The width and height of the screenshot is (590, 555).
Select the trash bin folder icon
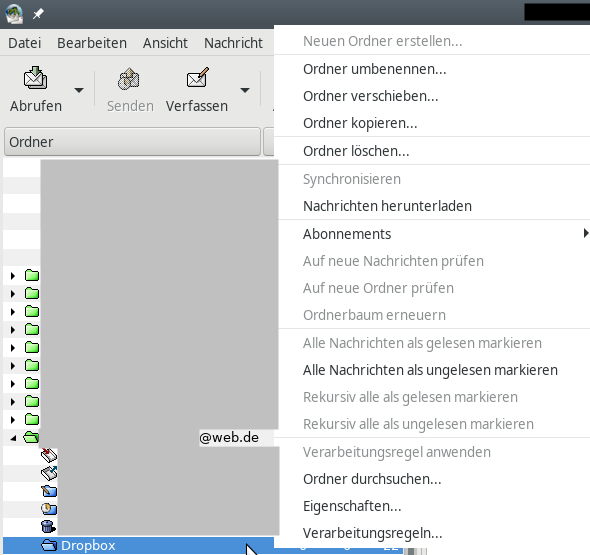(x=48, y=526)
